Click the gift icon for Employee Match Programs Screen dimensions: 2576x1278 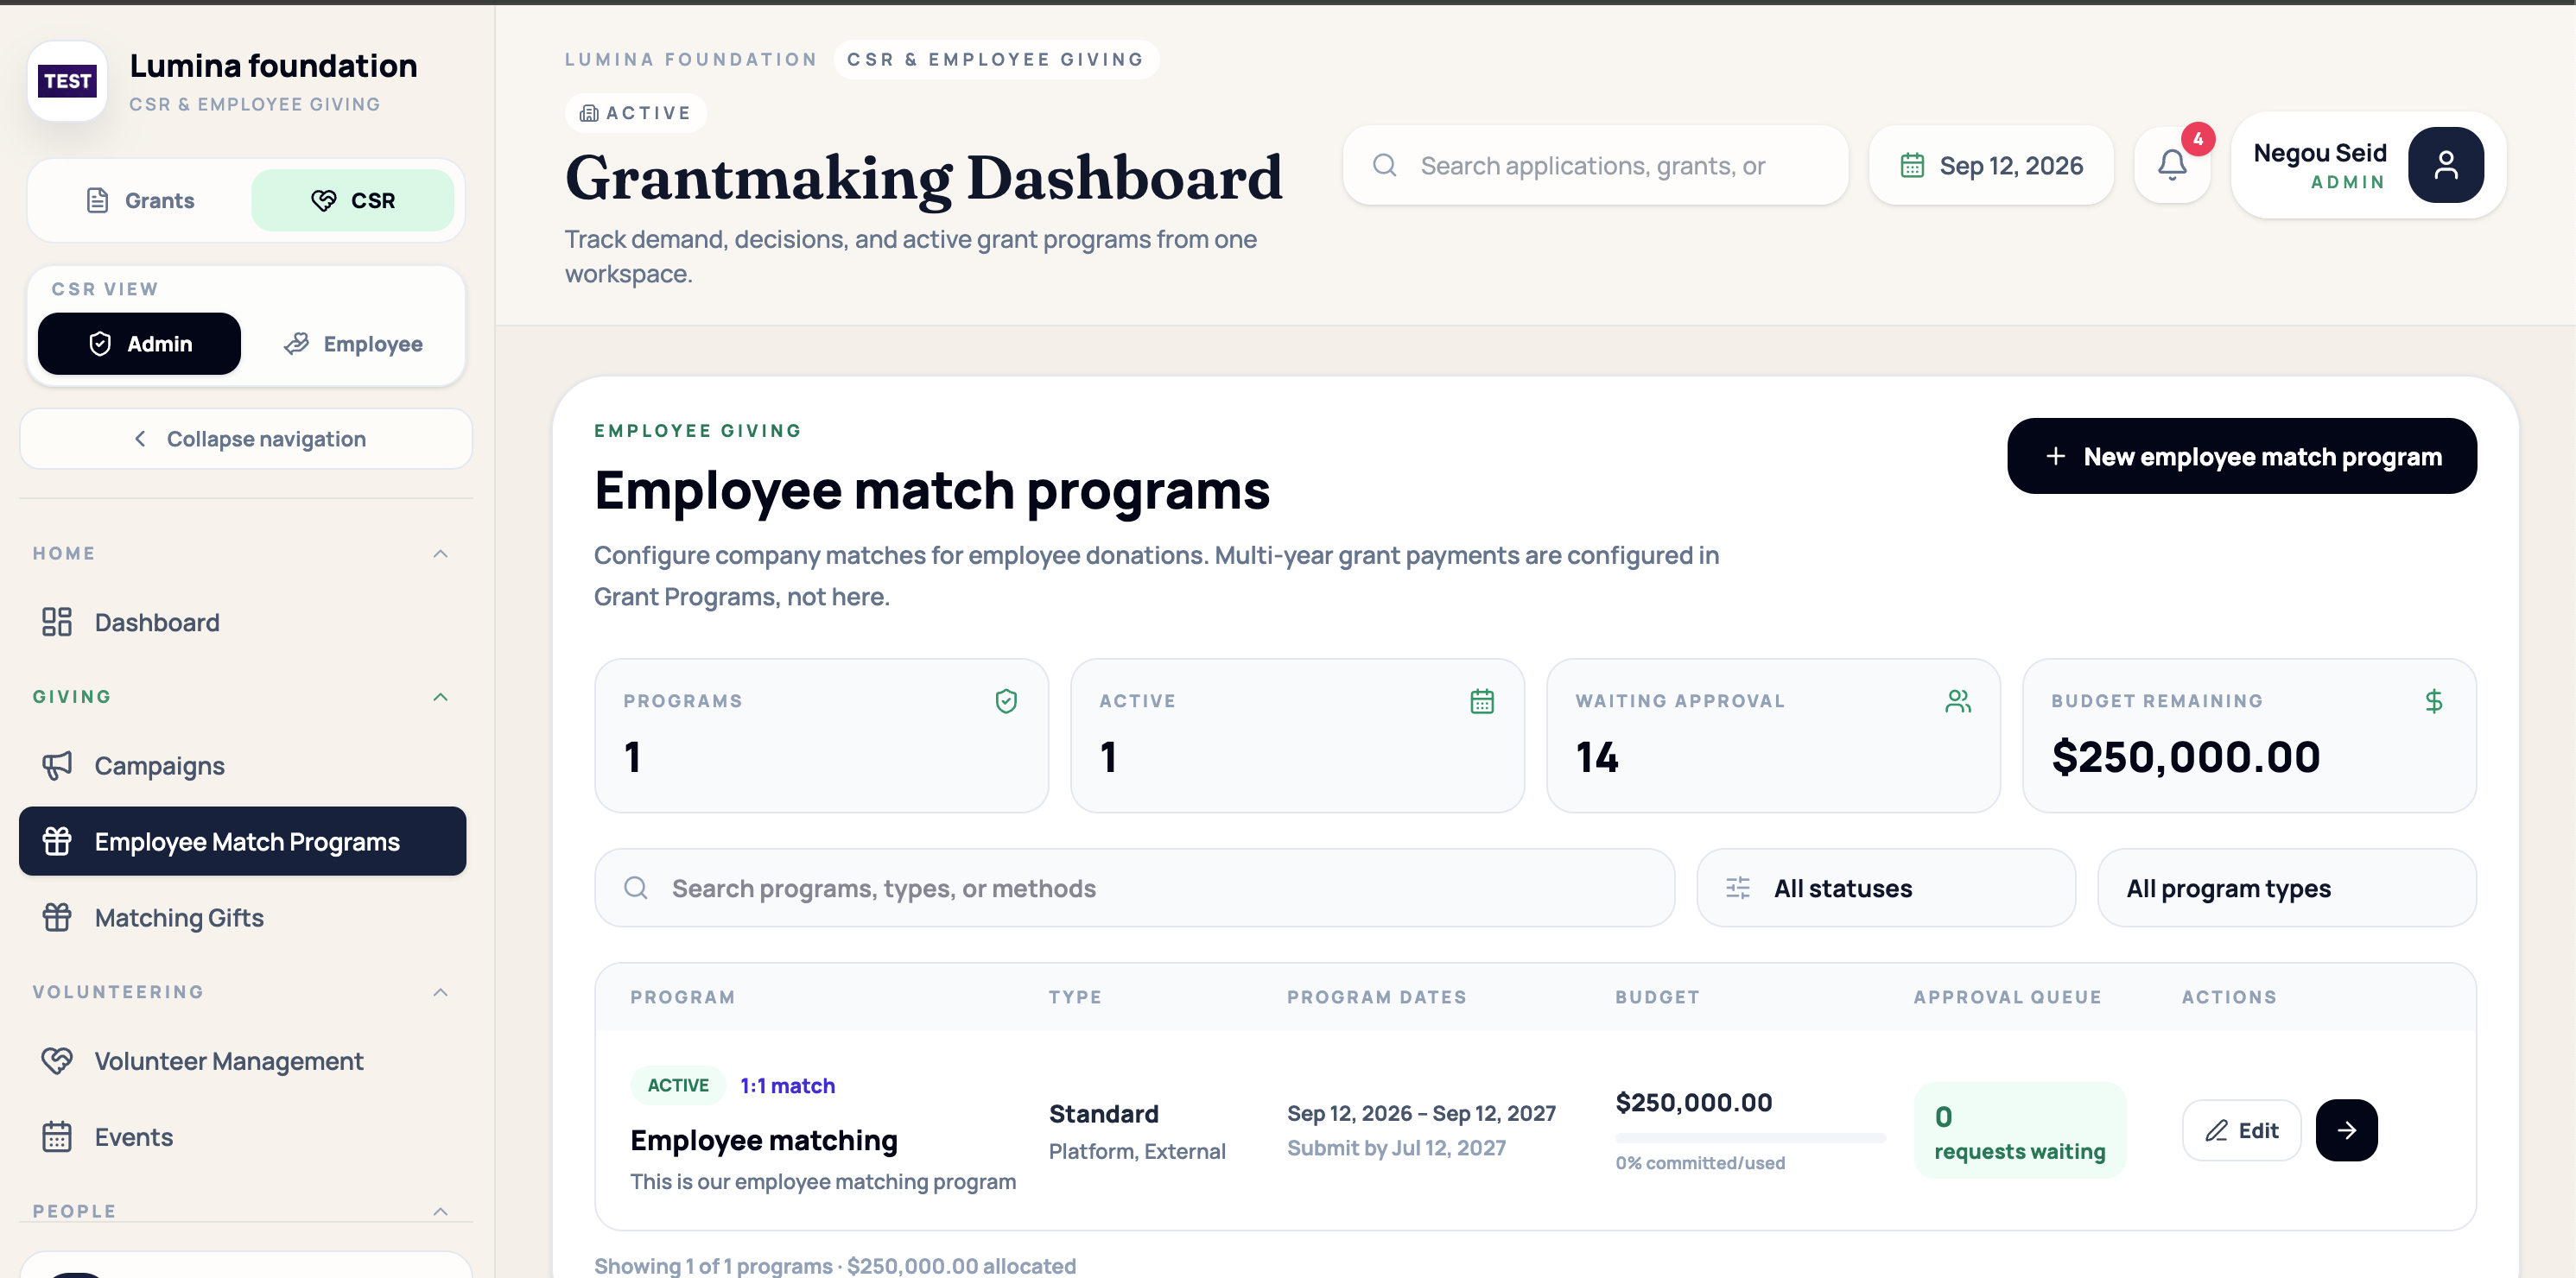pyautogui.click(x=57, y=841)
